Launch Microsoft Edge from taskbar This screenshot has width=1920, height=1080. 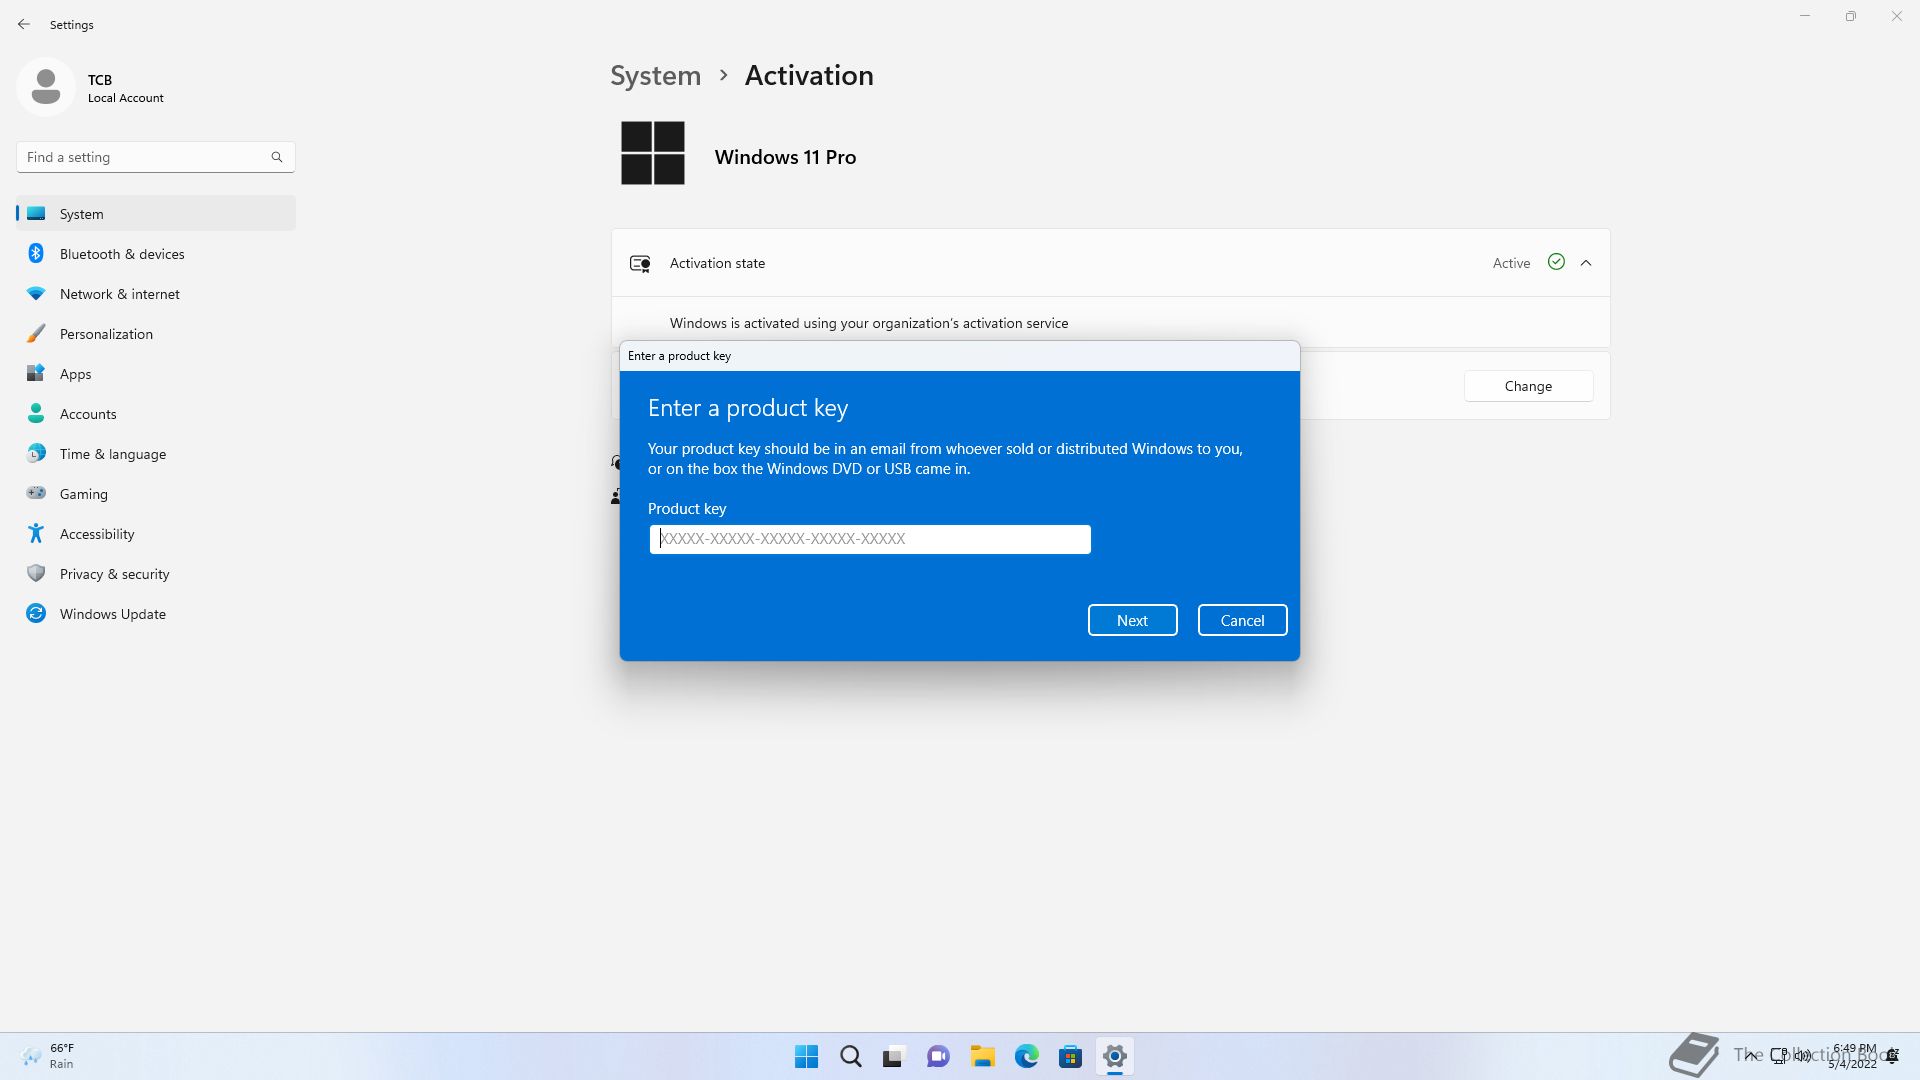[x=1026, y=1056]
